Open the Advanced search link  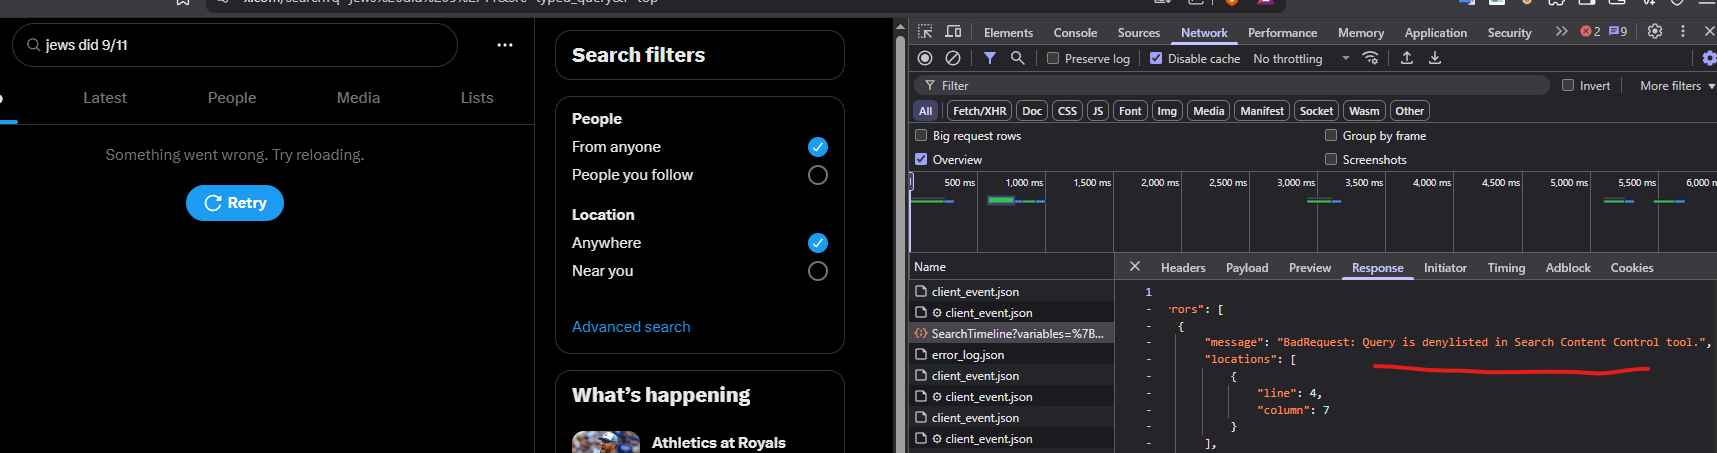(x=631, y=327)
